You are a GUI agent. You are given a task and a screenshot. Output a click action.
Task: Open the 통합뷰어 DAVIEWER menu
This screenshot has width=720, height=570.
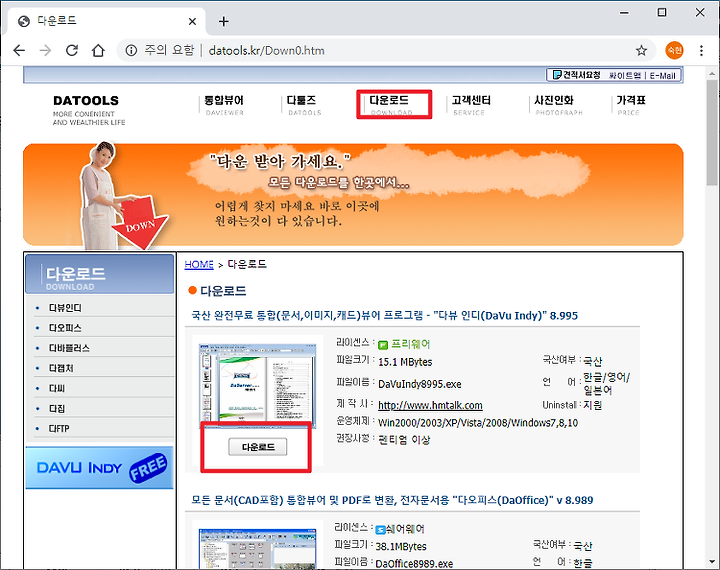[224, 105]
